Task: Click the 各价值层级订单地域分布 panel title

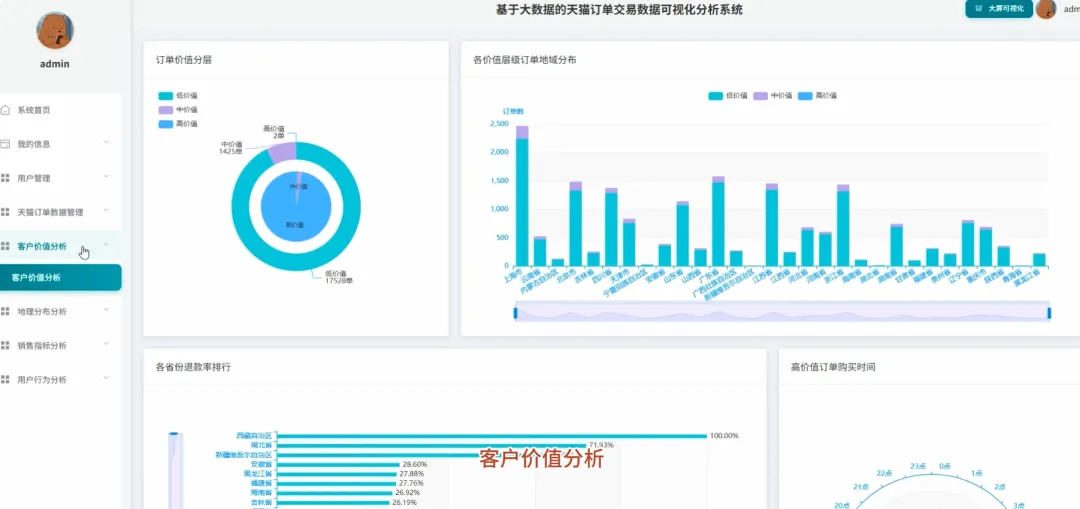Action: (x=525, y=59)
